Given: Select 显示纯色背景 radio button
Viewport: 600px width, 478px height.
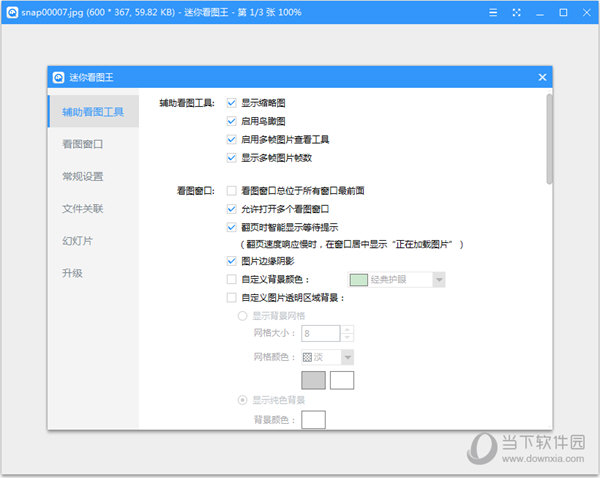Looking at the screenshot, I should [242, 400].
